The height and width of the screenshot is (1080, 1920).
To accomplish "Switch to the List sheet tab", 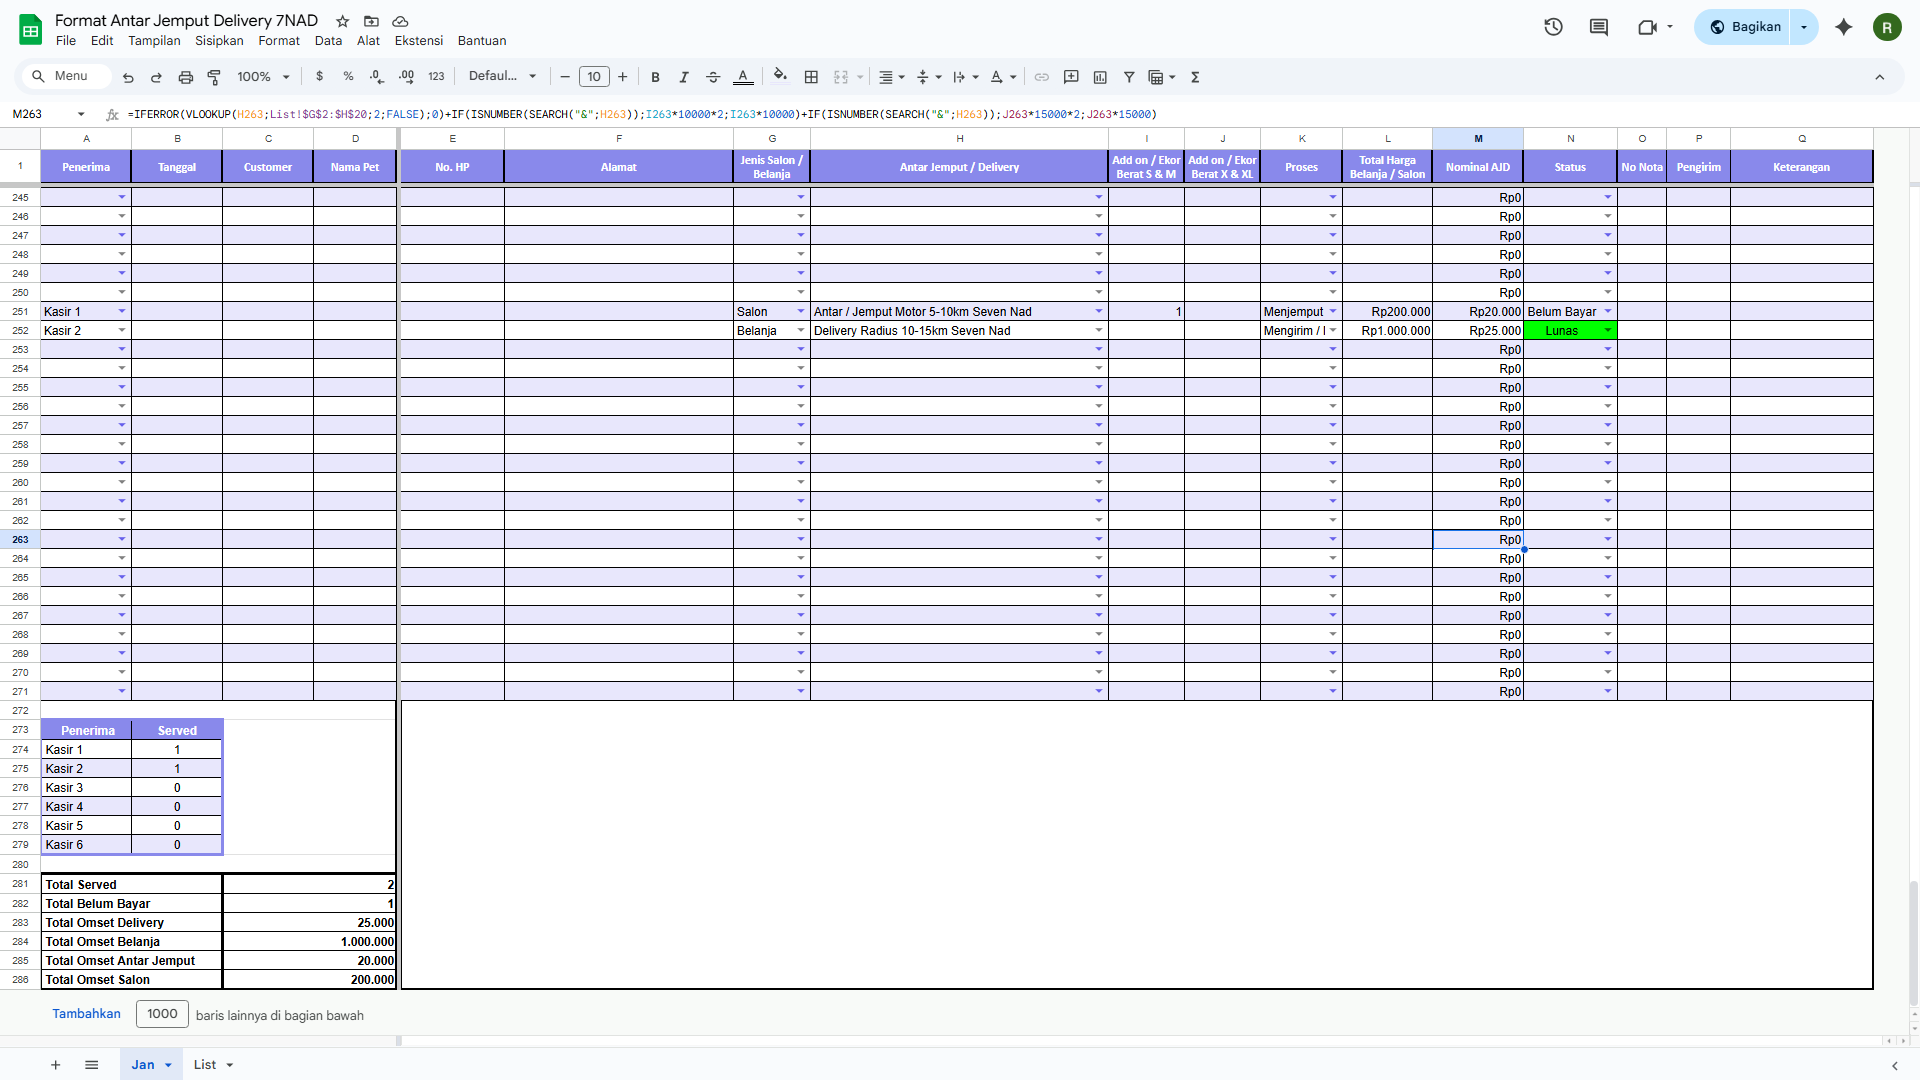I will 205,1064.
